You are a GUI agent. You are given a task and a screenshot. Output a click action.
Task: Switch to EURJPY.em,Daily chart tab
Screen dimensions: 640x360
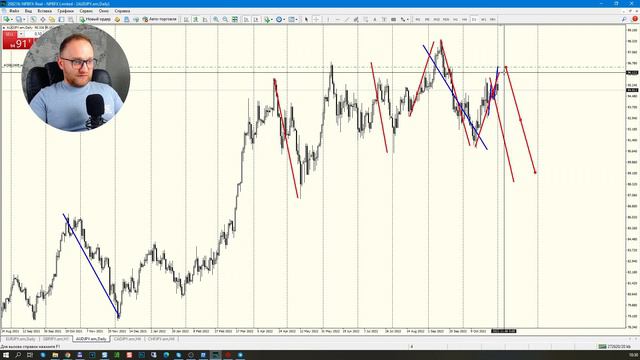[x=20, y=339]
